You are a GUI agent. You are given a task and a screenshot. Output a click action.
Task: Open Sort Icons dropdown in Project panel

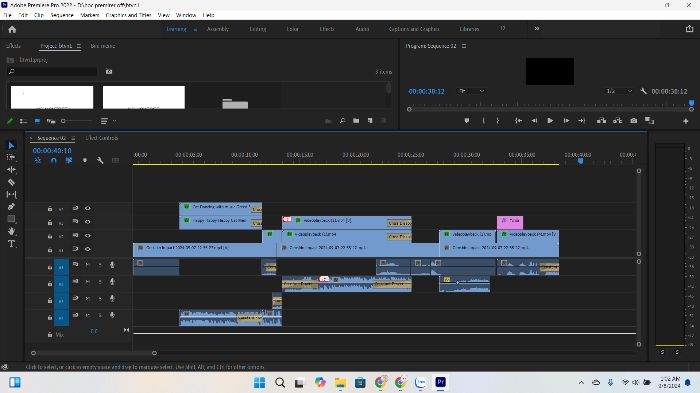(108, 121)
